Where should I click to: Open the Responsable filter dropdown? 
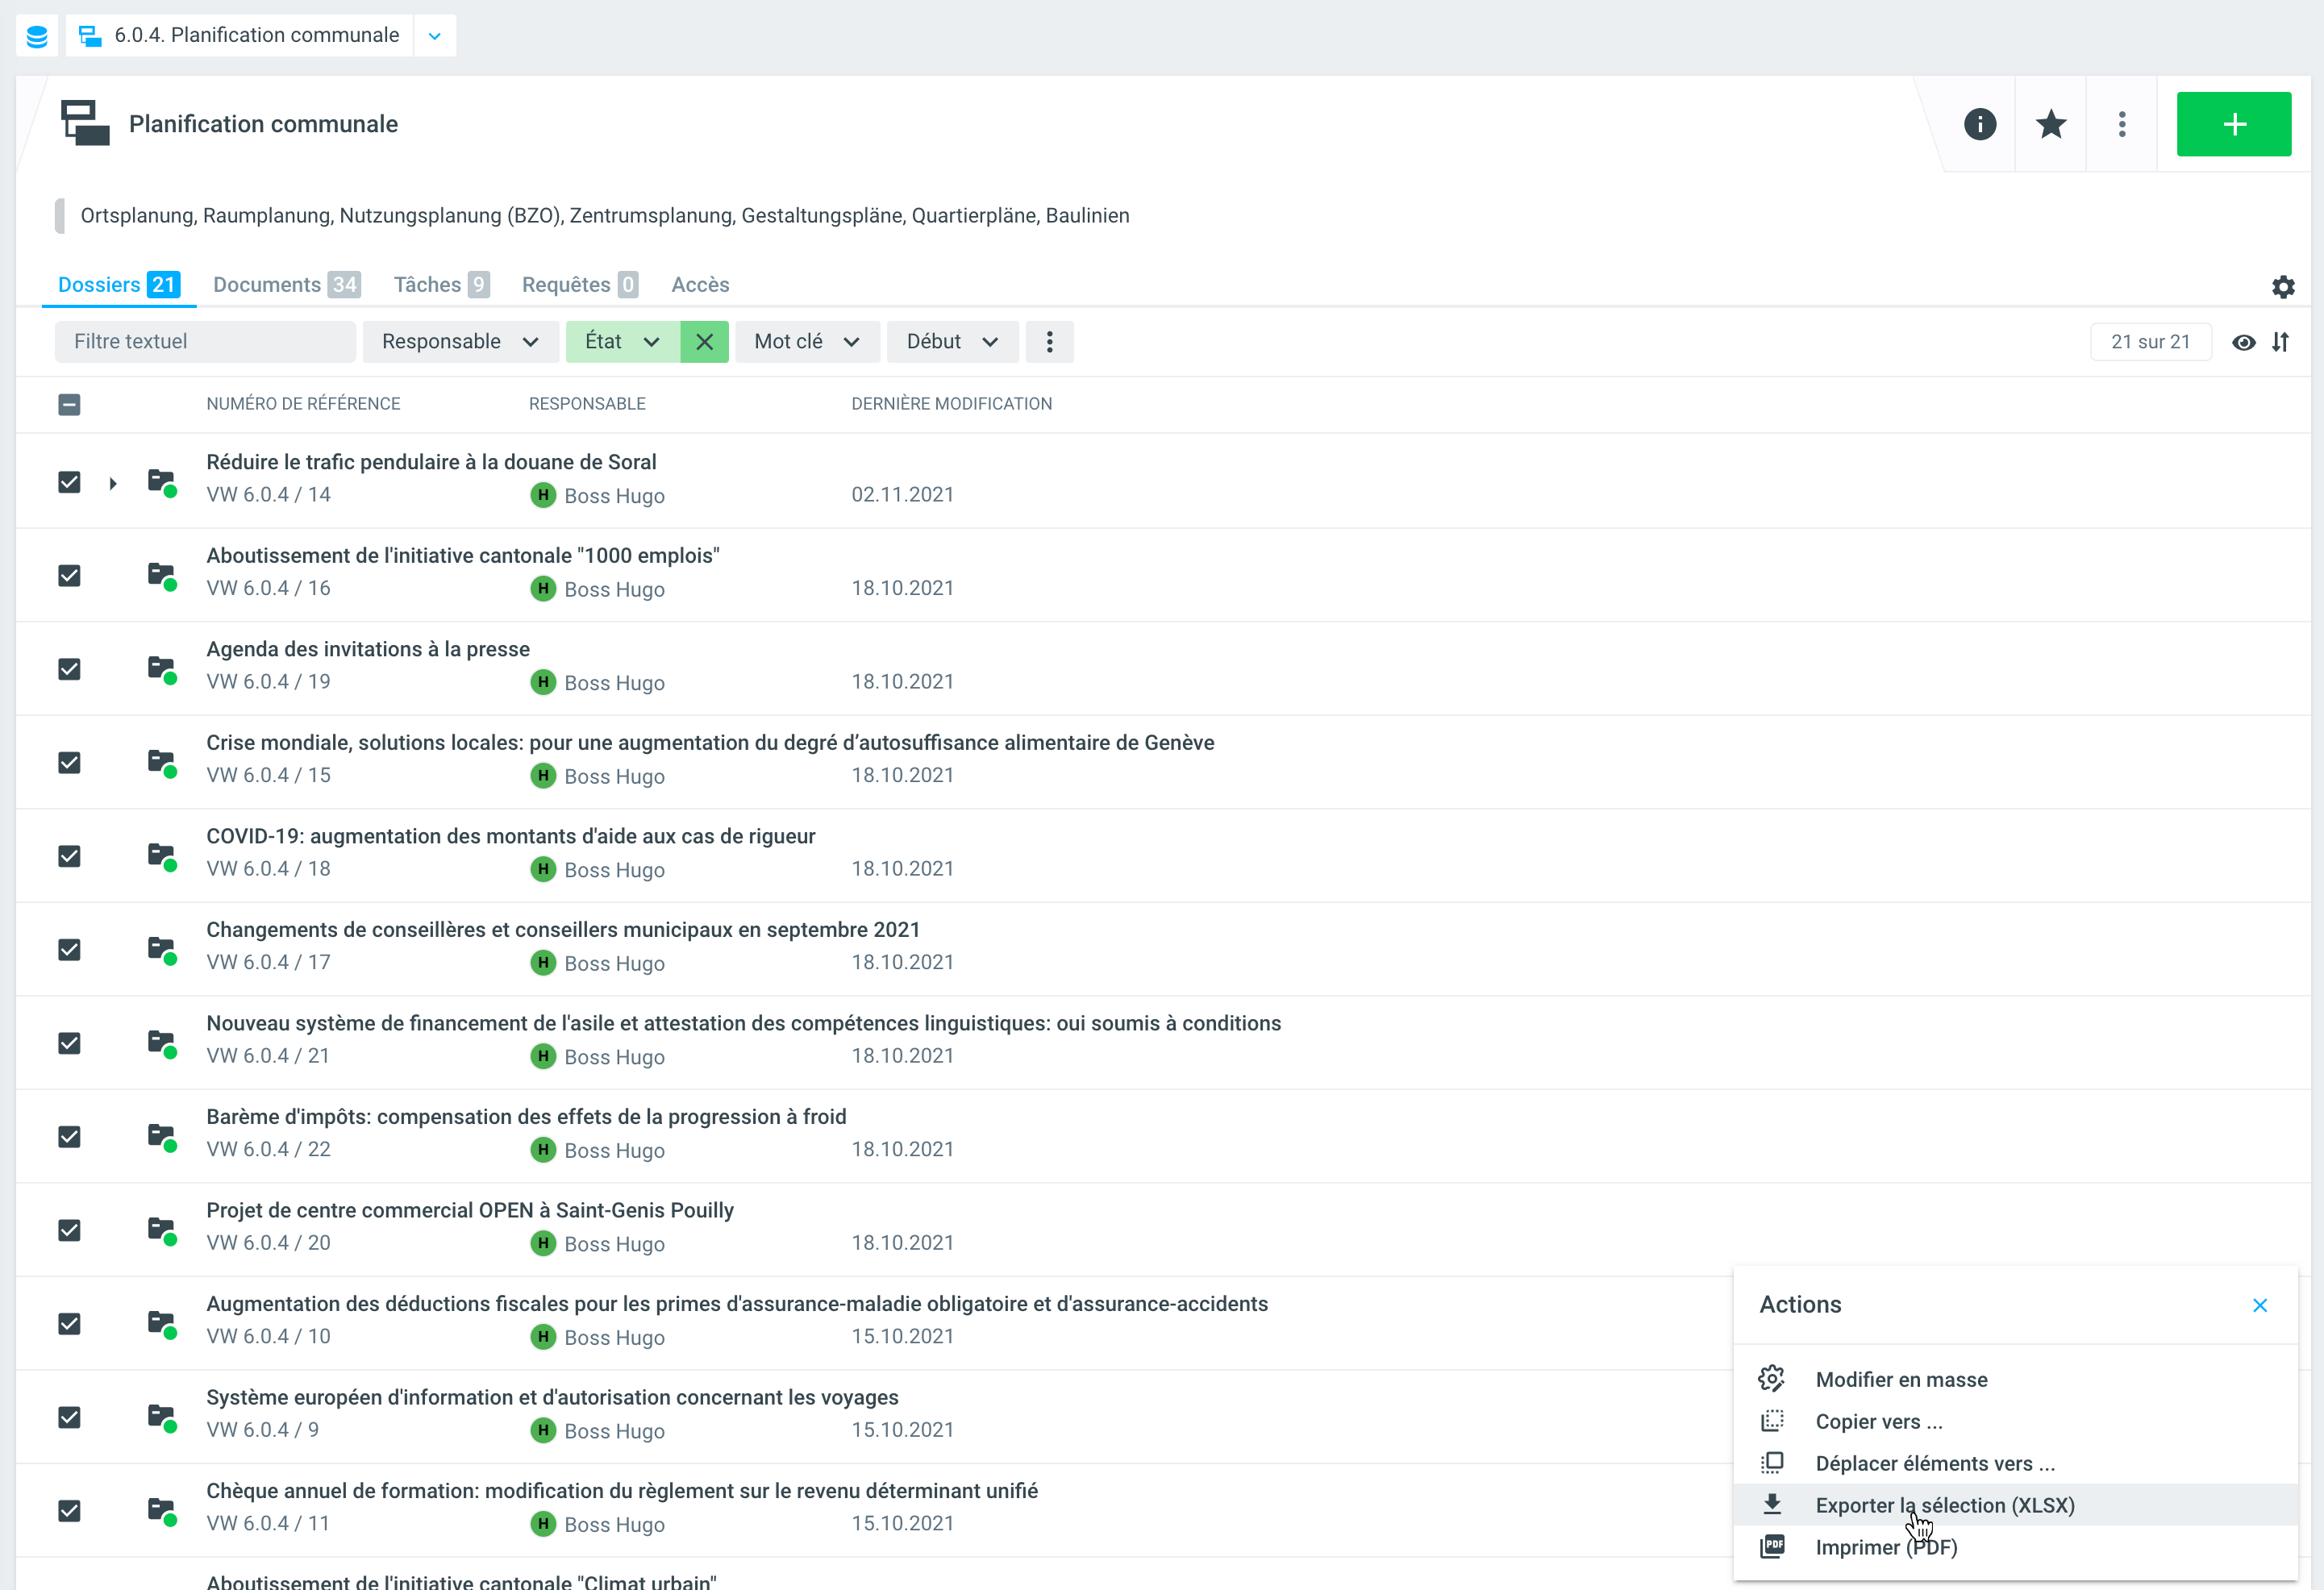(x=460, y=342)
